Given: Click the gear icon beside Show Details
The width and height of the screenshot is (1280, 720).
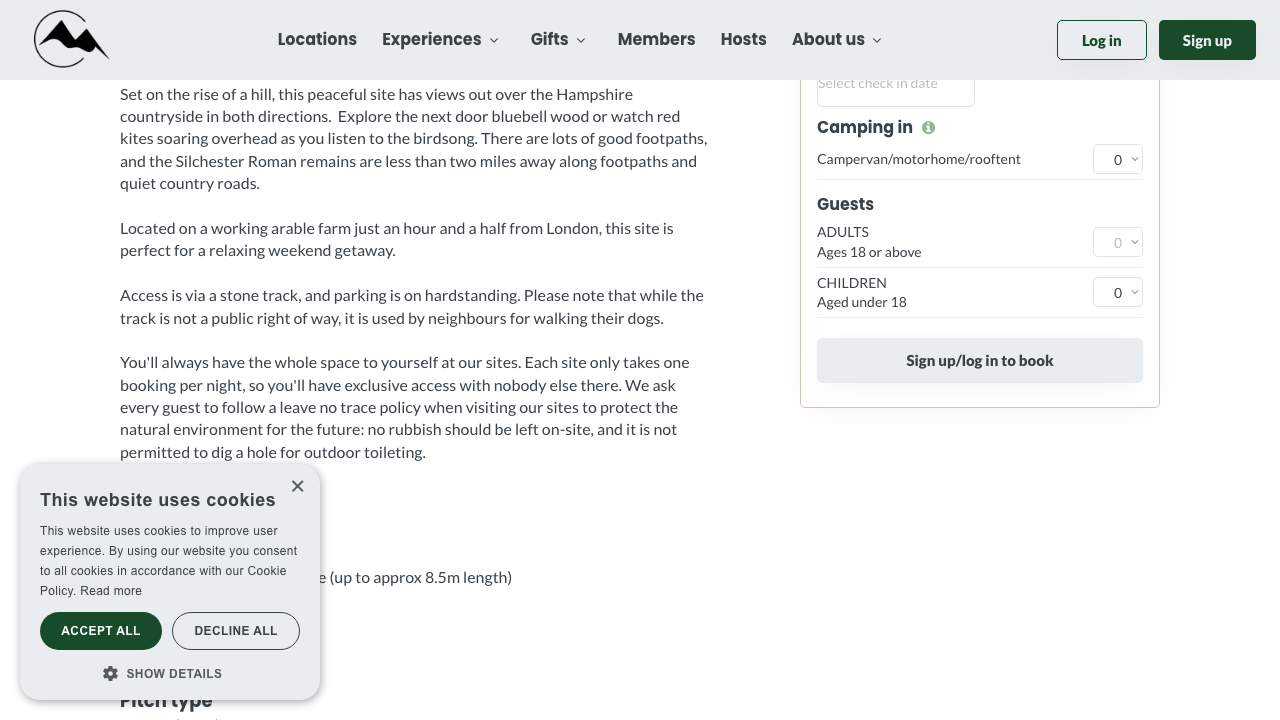Looking at the screenshot, I should tap(110, 674).
